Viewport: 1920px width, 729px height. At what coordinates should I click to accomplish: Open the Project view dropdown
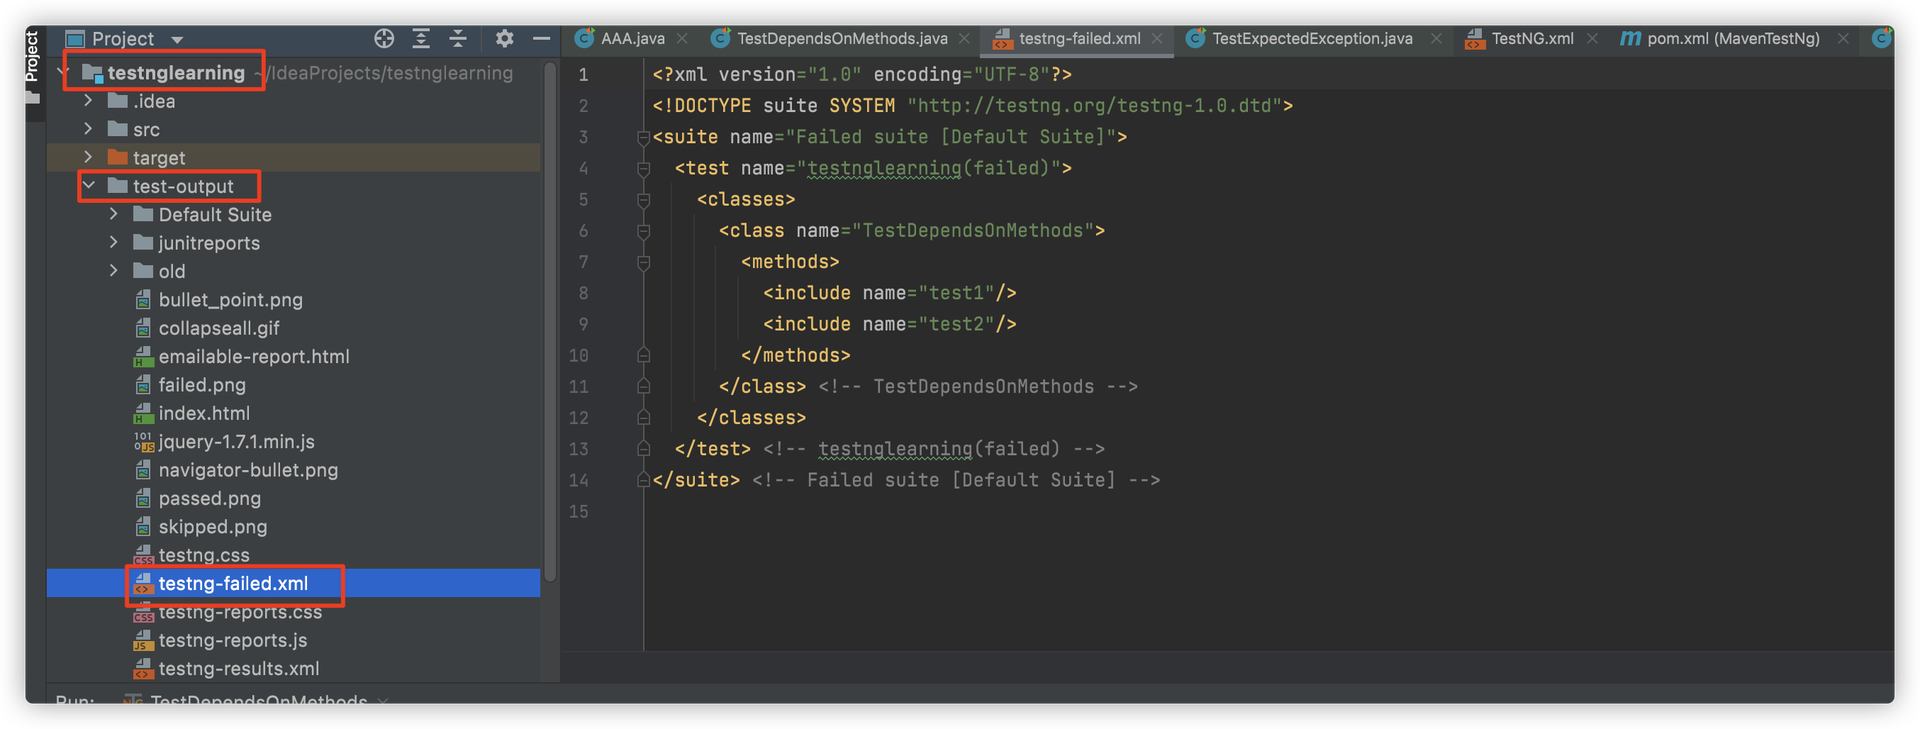pos(177,40)
